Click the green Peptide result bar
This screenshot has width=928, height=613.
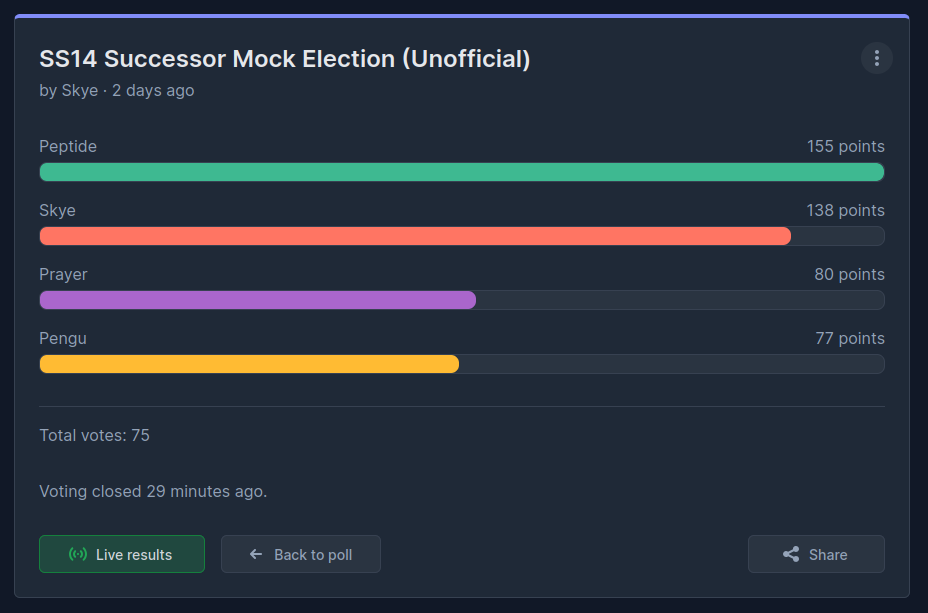tap(462, 172)
